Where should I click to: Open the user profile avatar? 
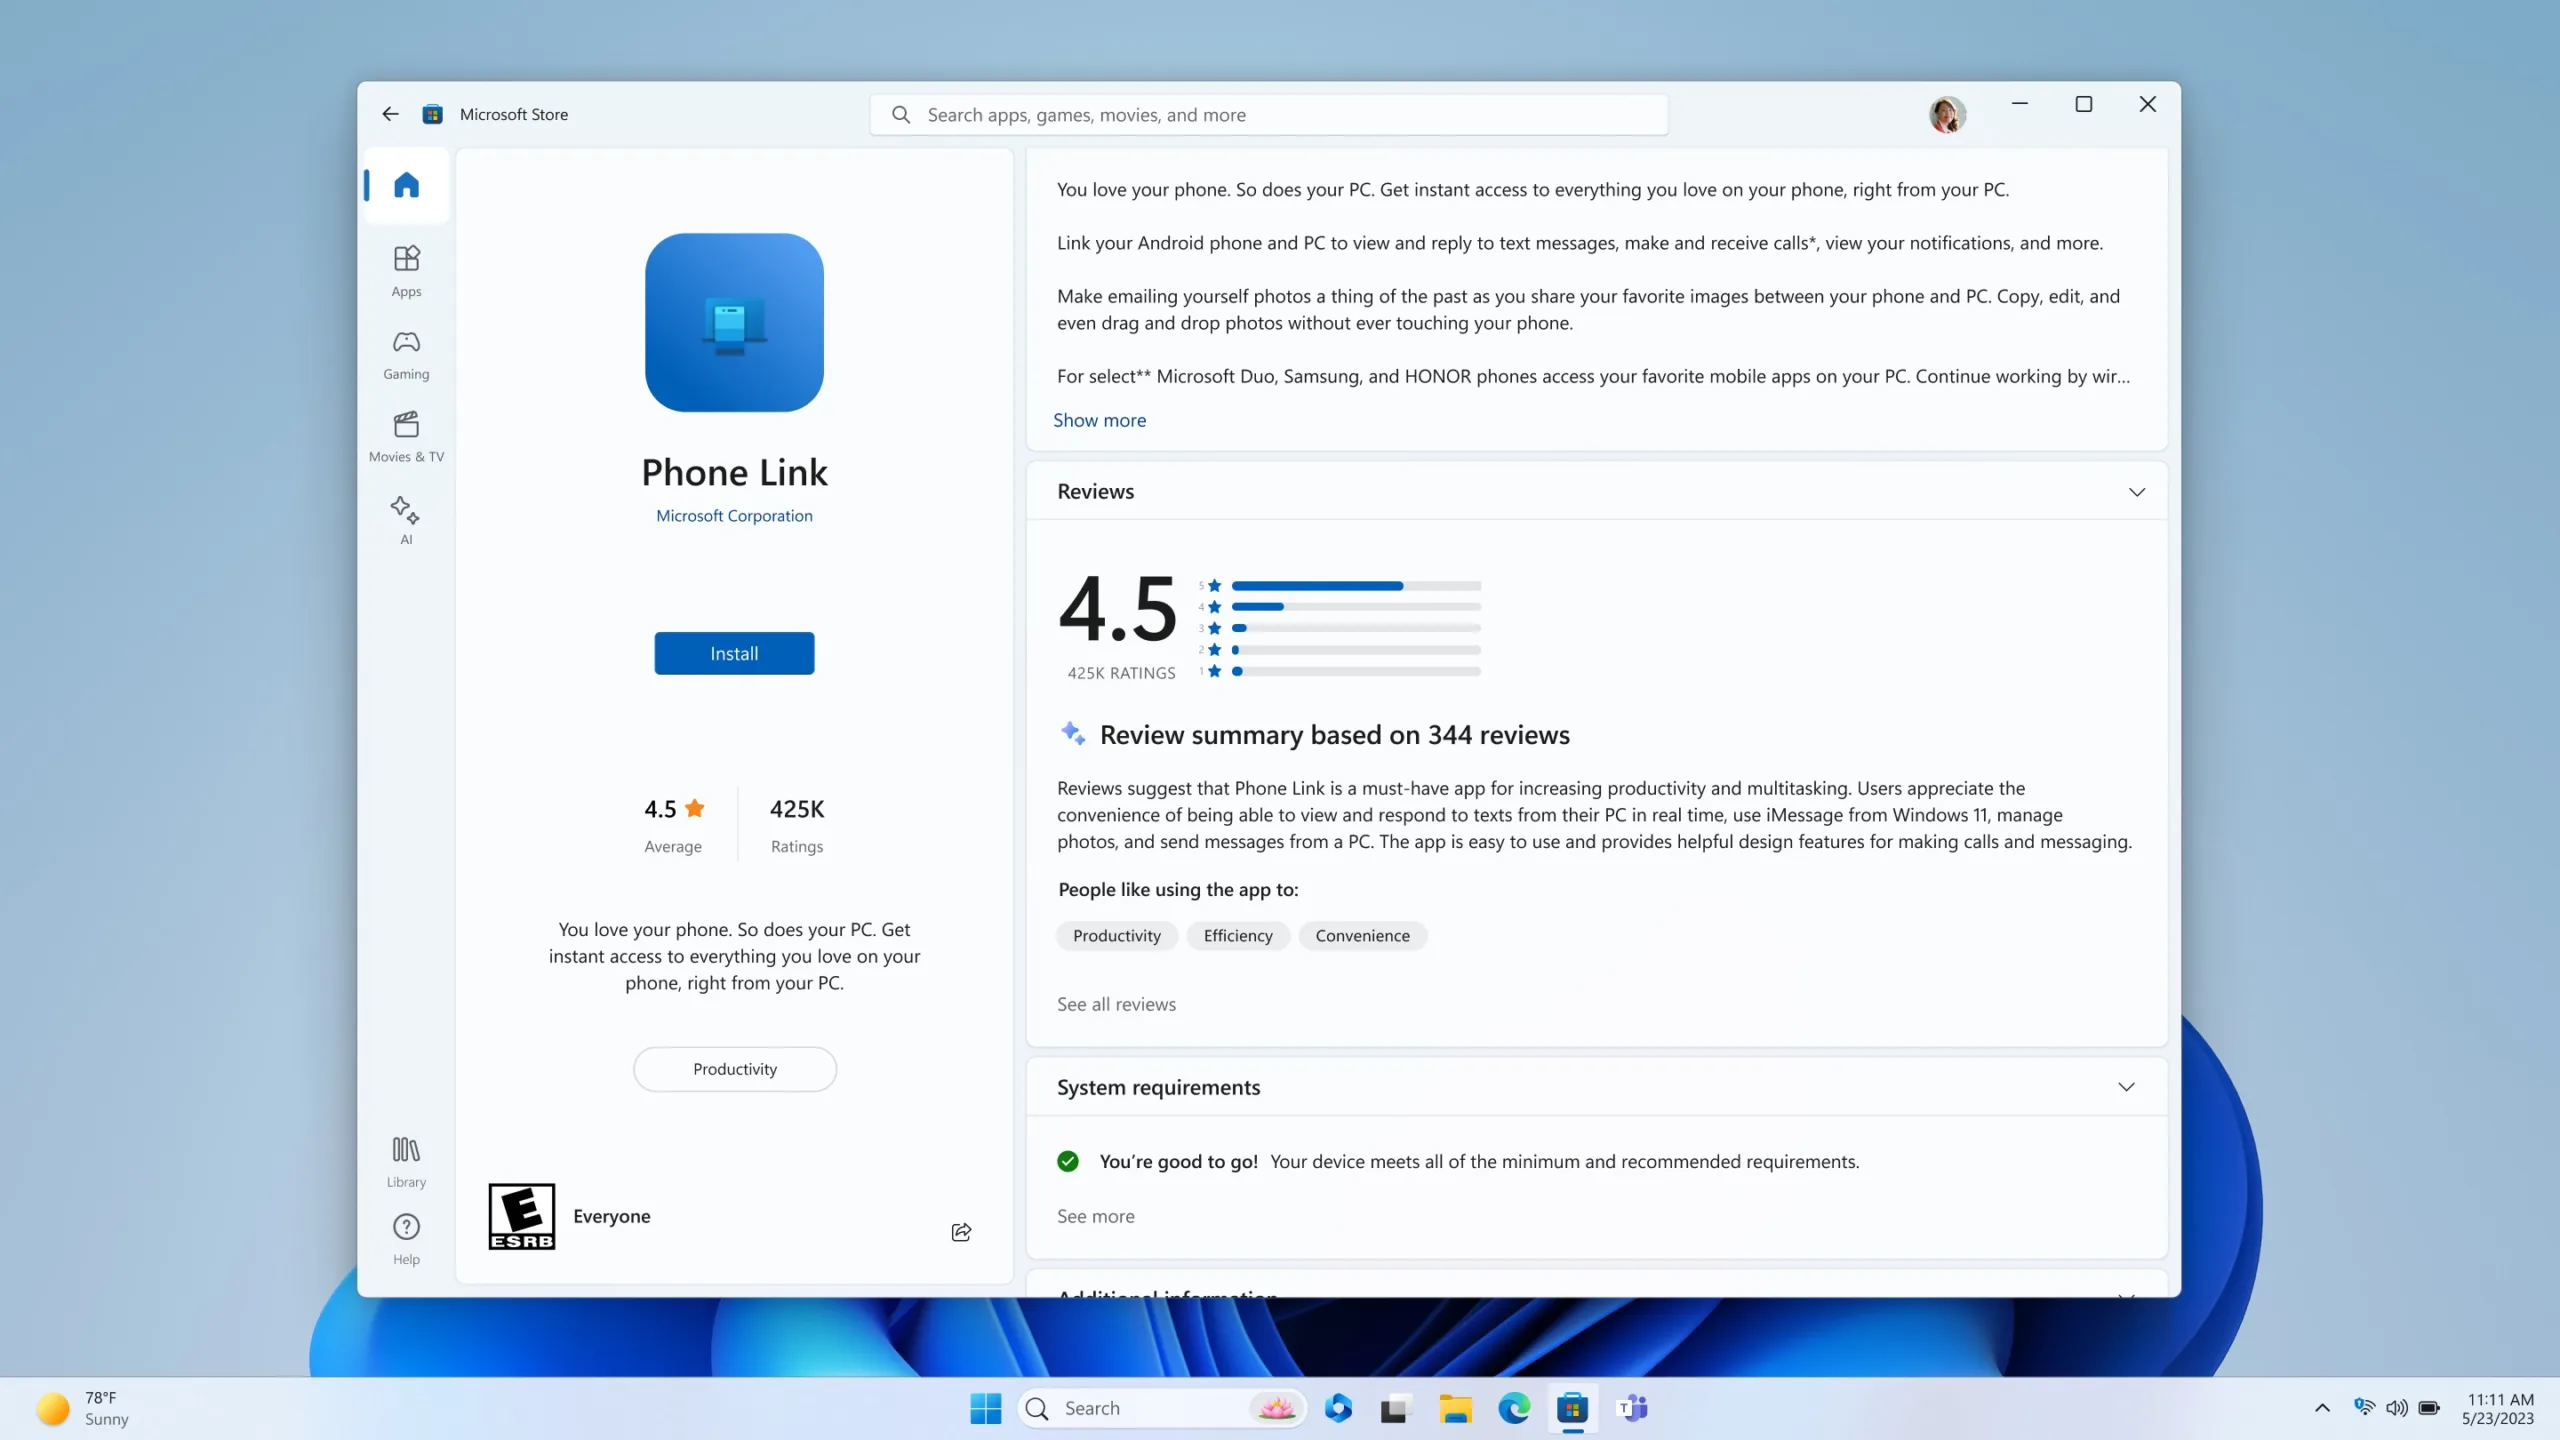pyautogui.click(x=1946, y=114)
